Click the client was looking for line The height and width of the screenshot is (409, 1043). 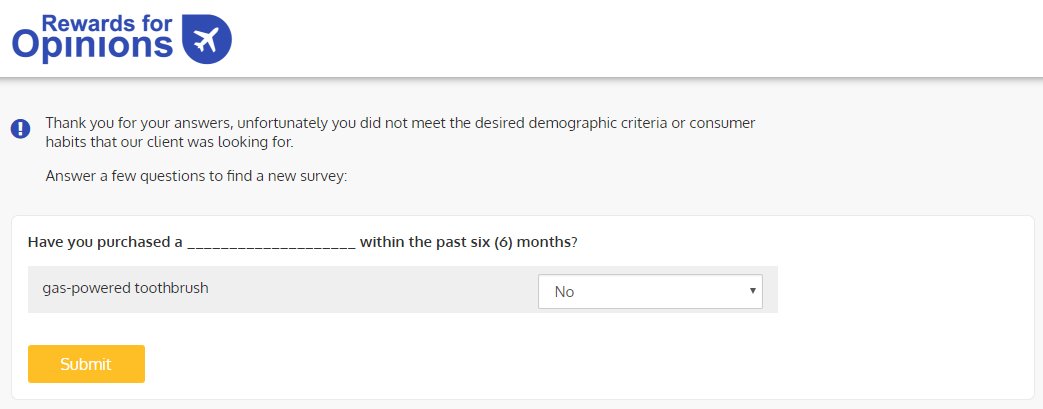pos(169,142)
